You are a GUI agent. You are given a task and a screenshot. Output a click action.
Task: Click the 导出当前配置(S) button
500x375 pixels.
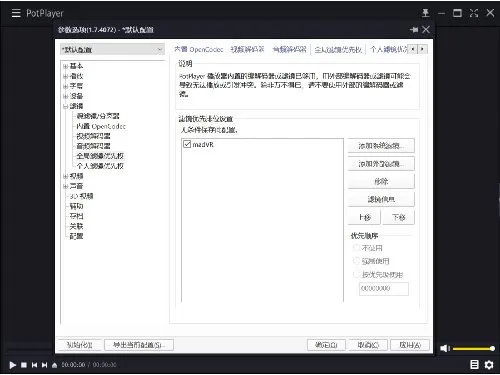tap(139, 345)
